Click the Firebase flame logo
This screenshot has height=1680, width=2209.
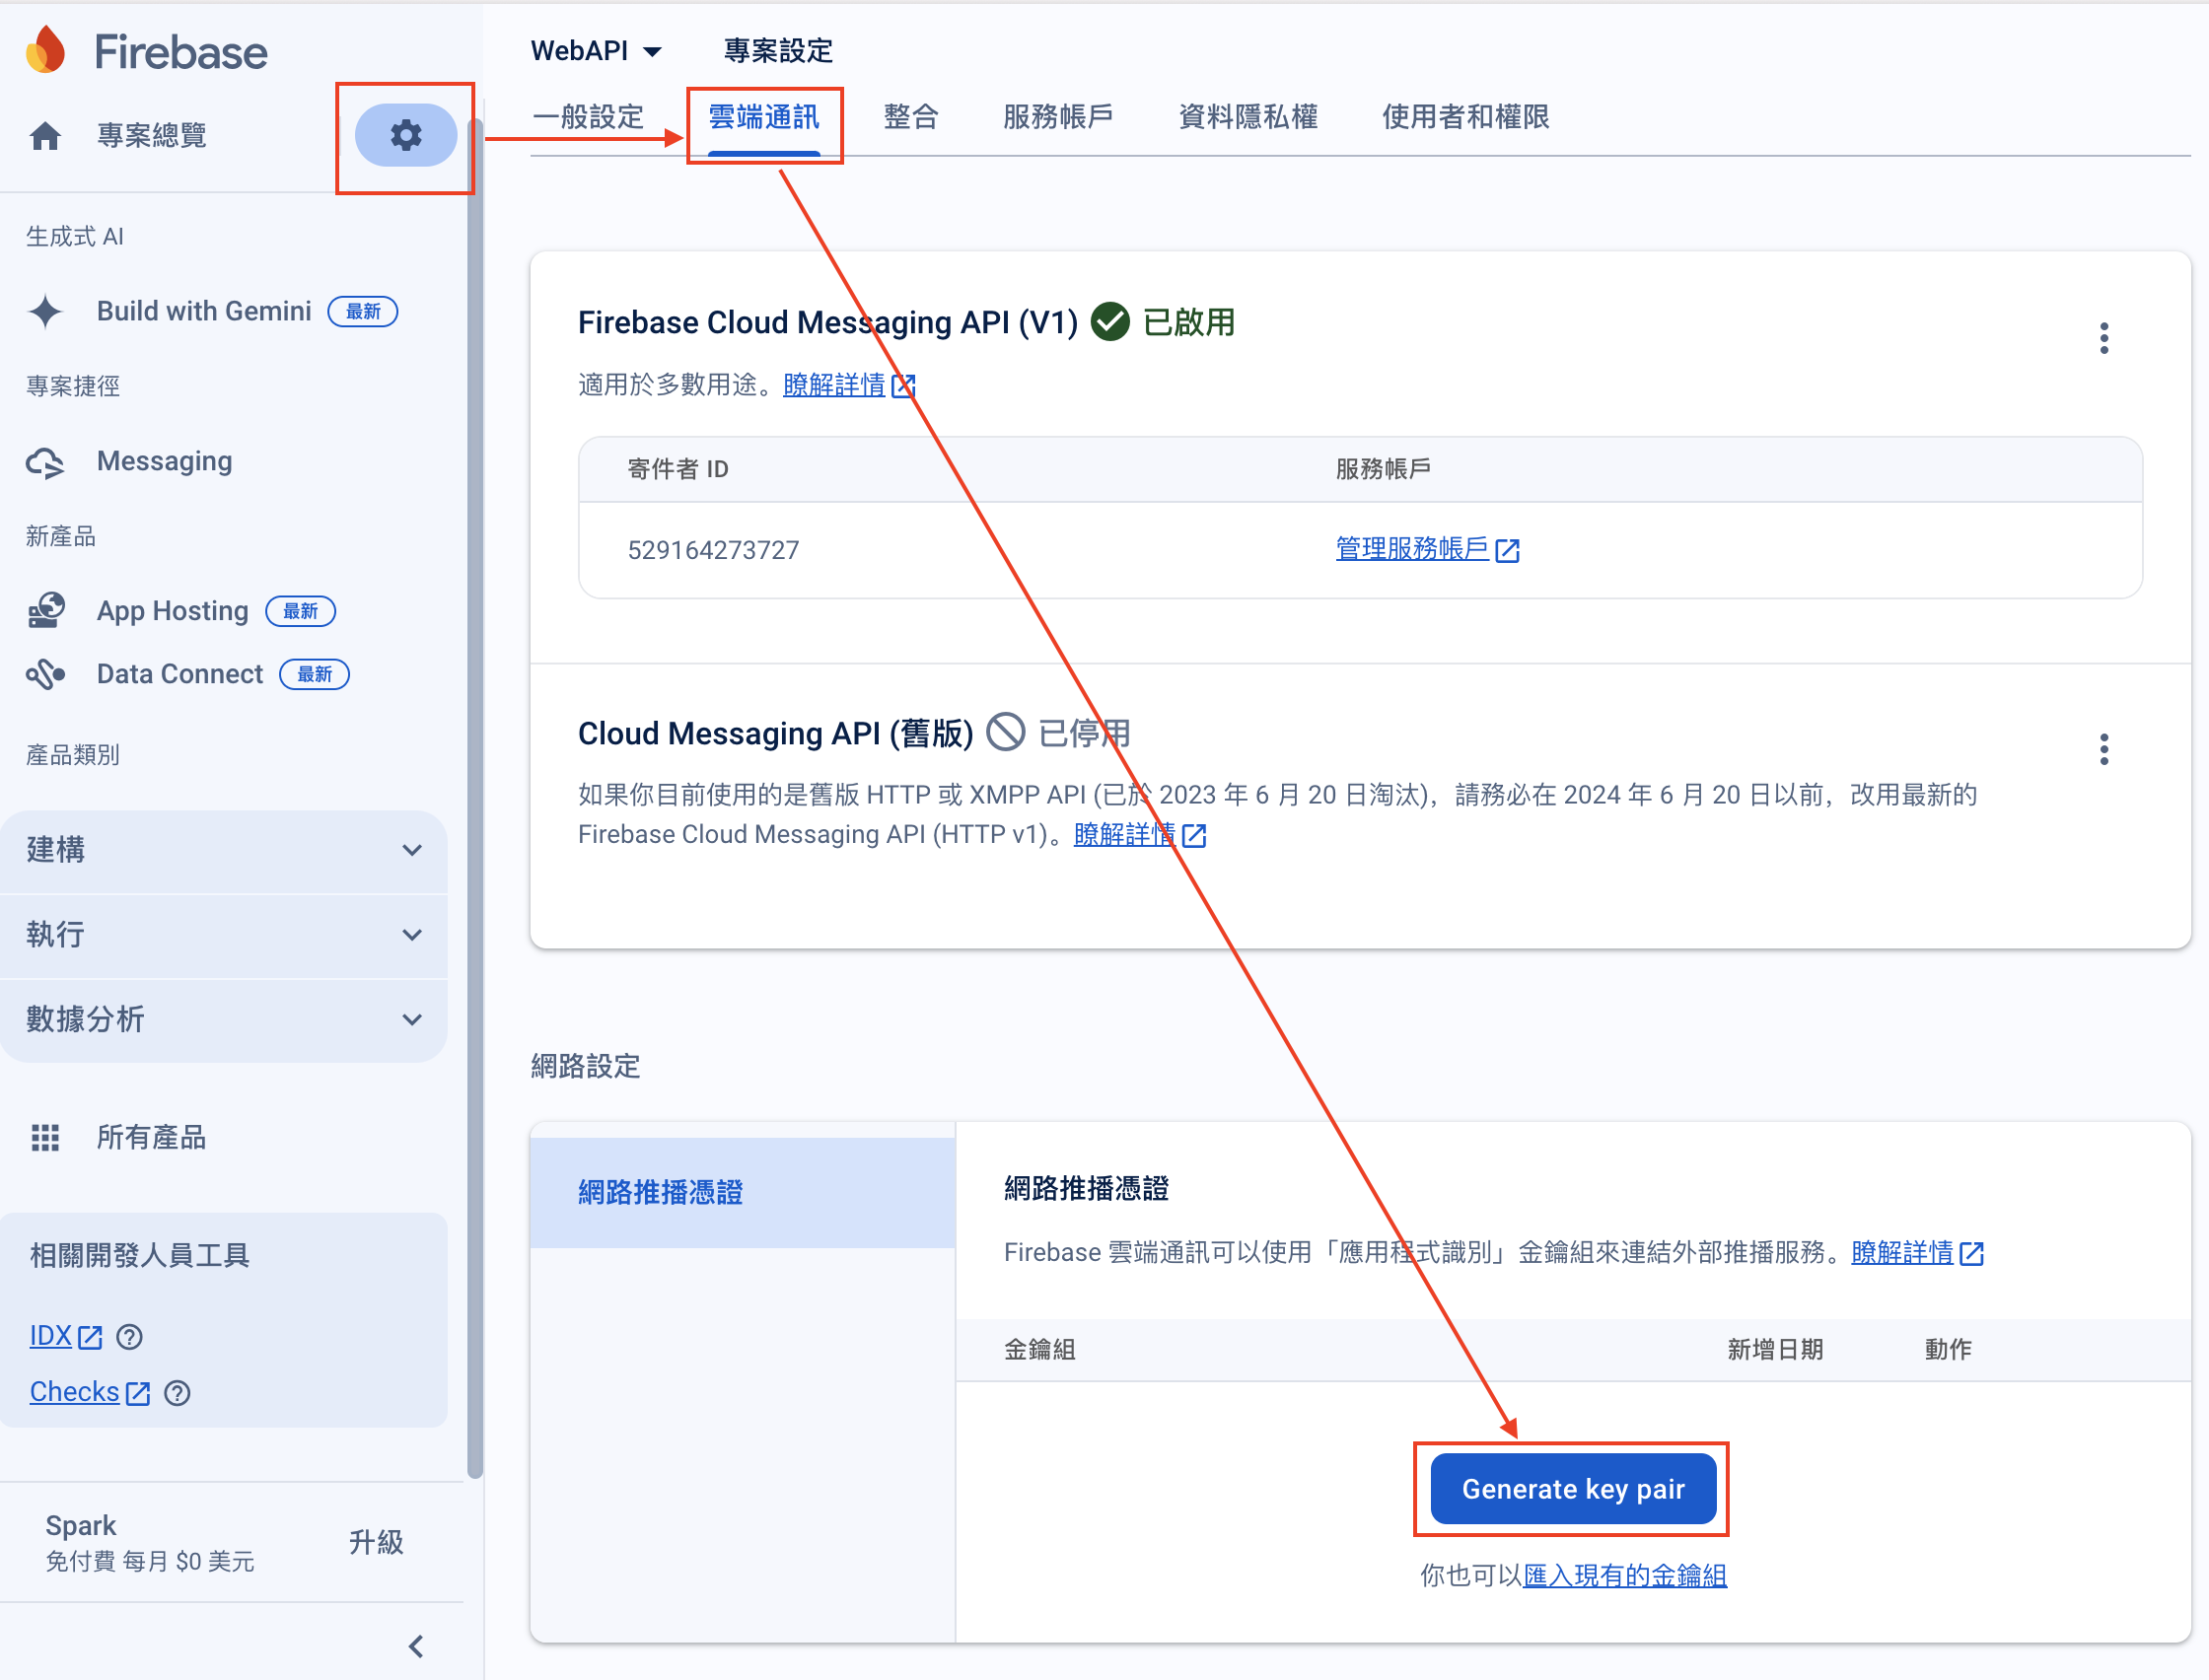click(x=46, y=50)
